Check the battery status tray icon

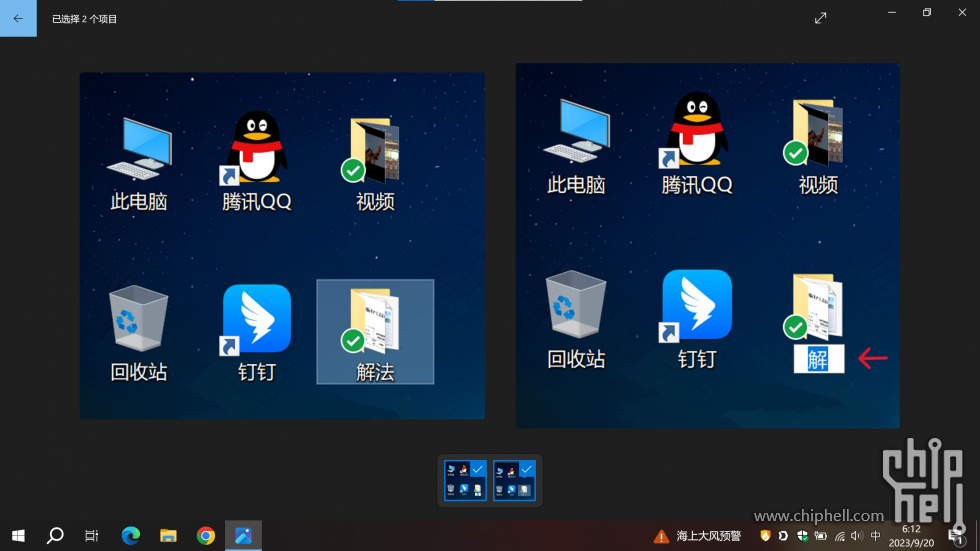(x=821, y=536)
